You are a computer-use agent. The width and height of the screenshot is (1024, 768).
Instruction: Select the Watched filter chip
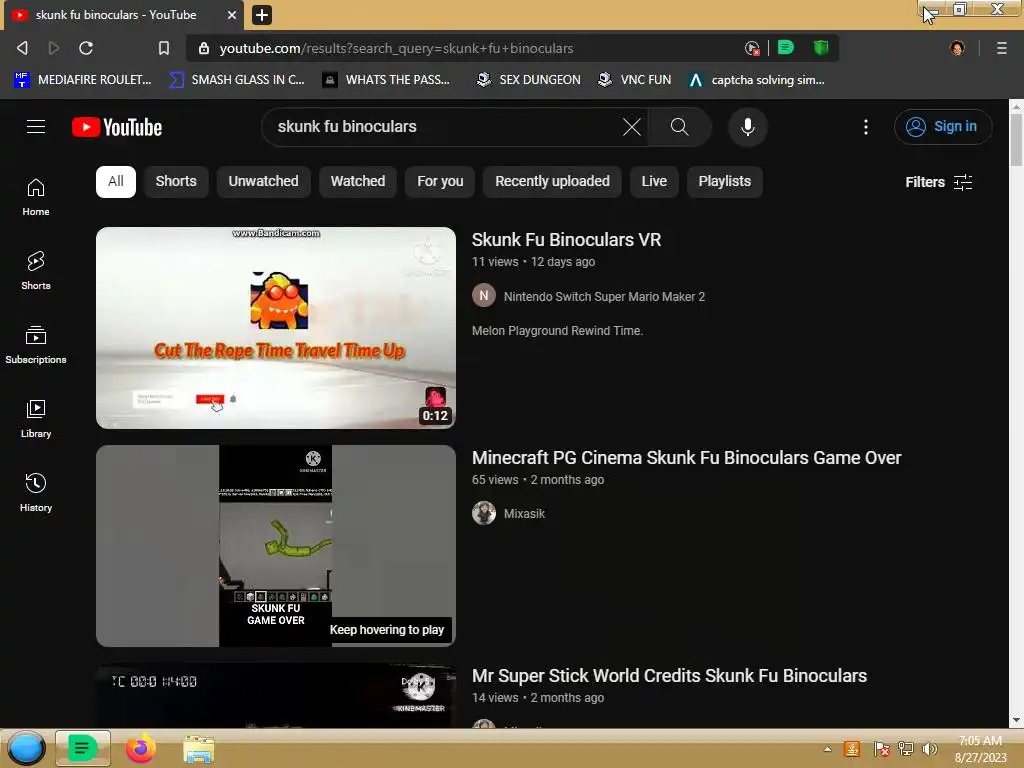point(358,182)
